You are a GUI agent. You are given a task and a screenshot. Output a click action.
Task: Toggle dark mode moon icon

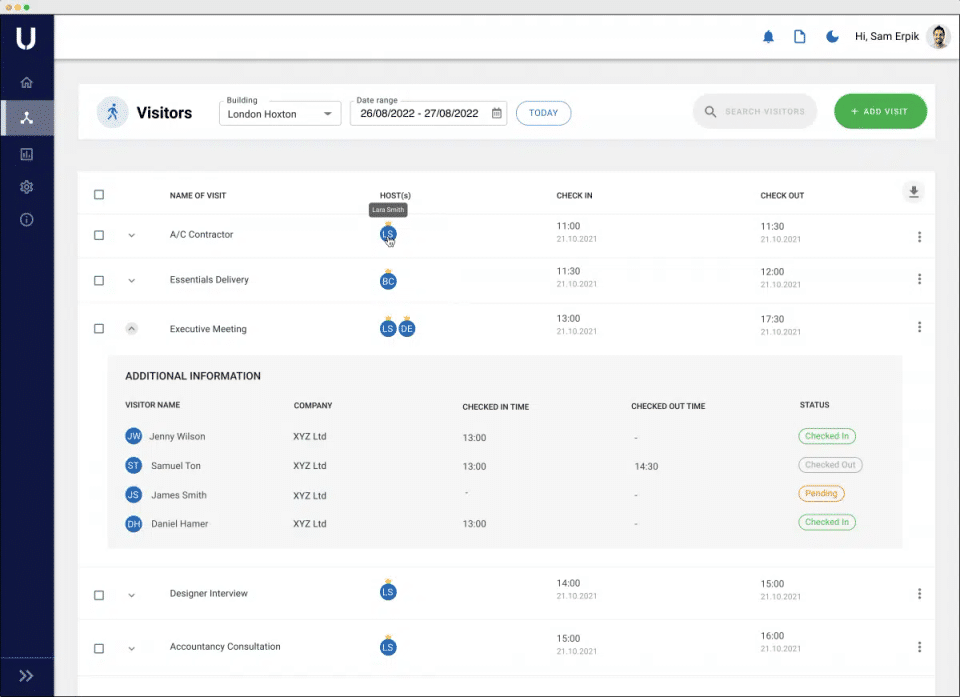click(832, 37)
